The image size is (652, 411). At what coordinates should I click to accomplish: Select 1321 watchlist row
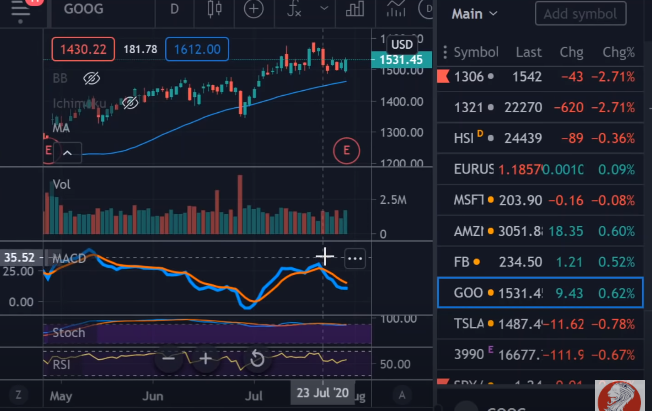(540, 107)
